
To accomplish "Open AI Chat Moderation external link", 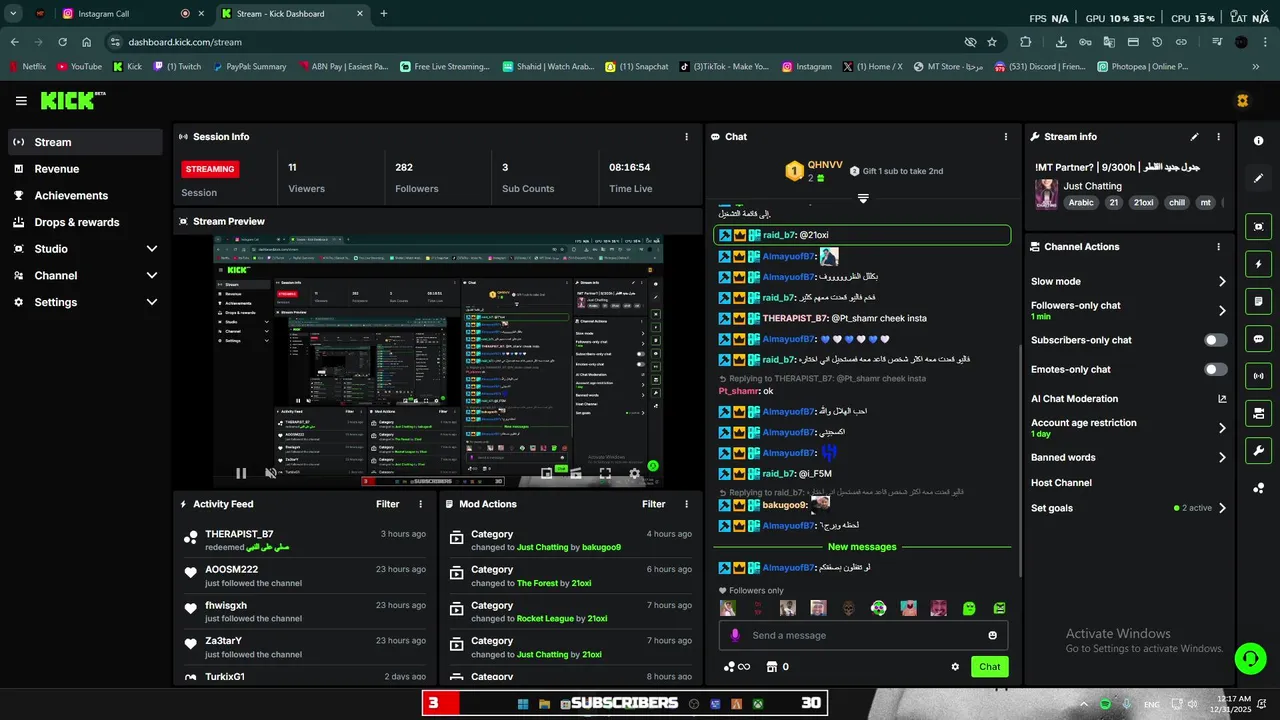I will (1222, 399).
